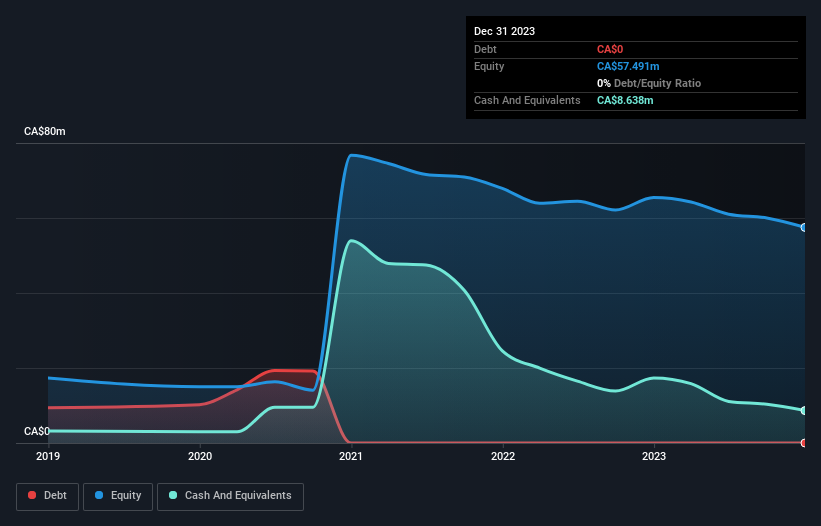Click the CA$57.491m equity value
The width and height of the screenshot is (821, 526).
point(628,66)
